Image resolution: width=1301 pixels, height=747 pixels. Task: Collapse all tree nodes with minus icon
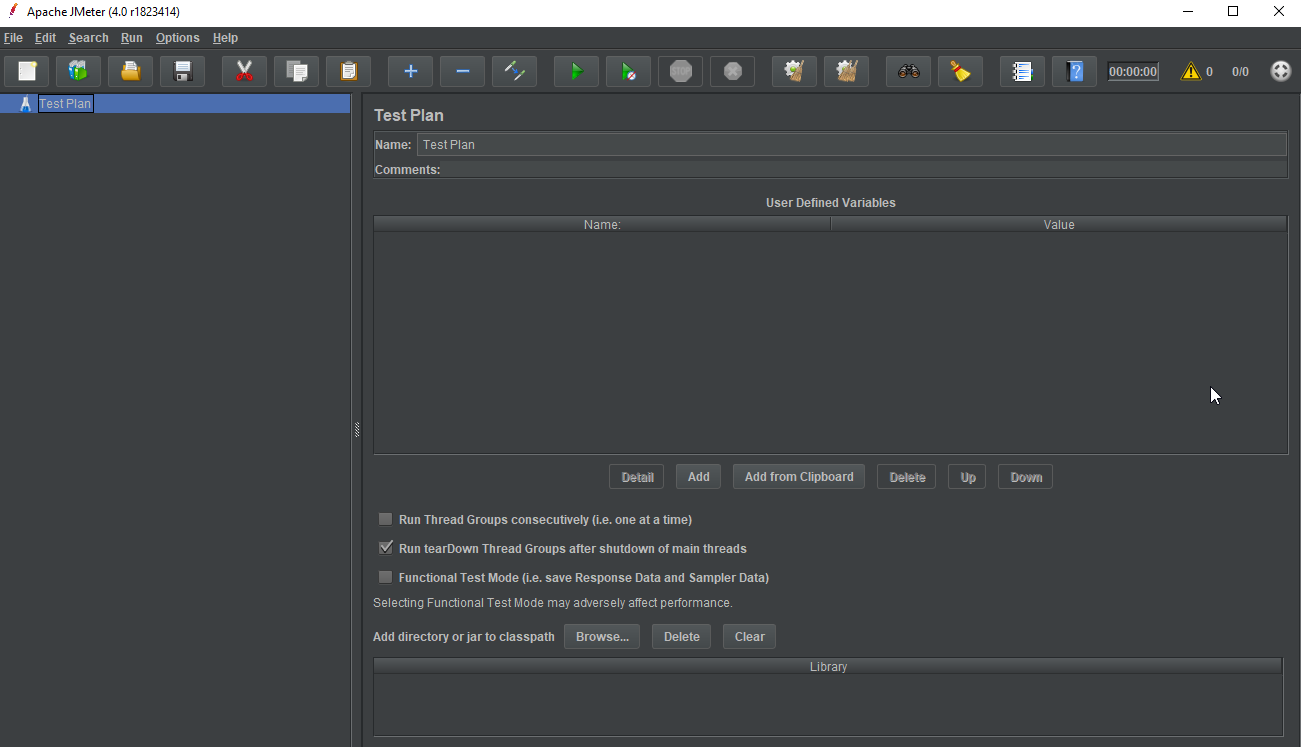point(463,72)
